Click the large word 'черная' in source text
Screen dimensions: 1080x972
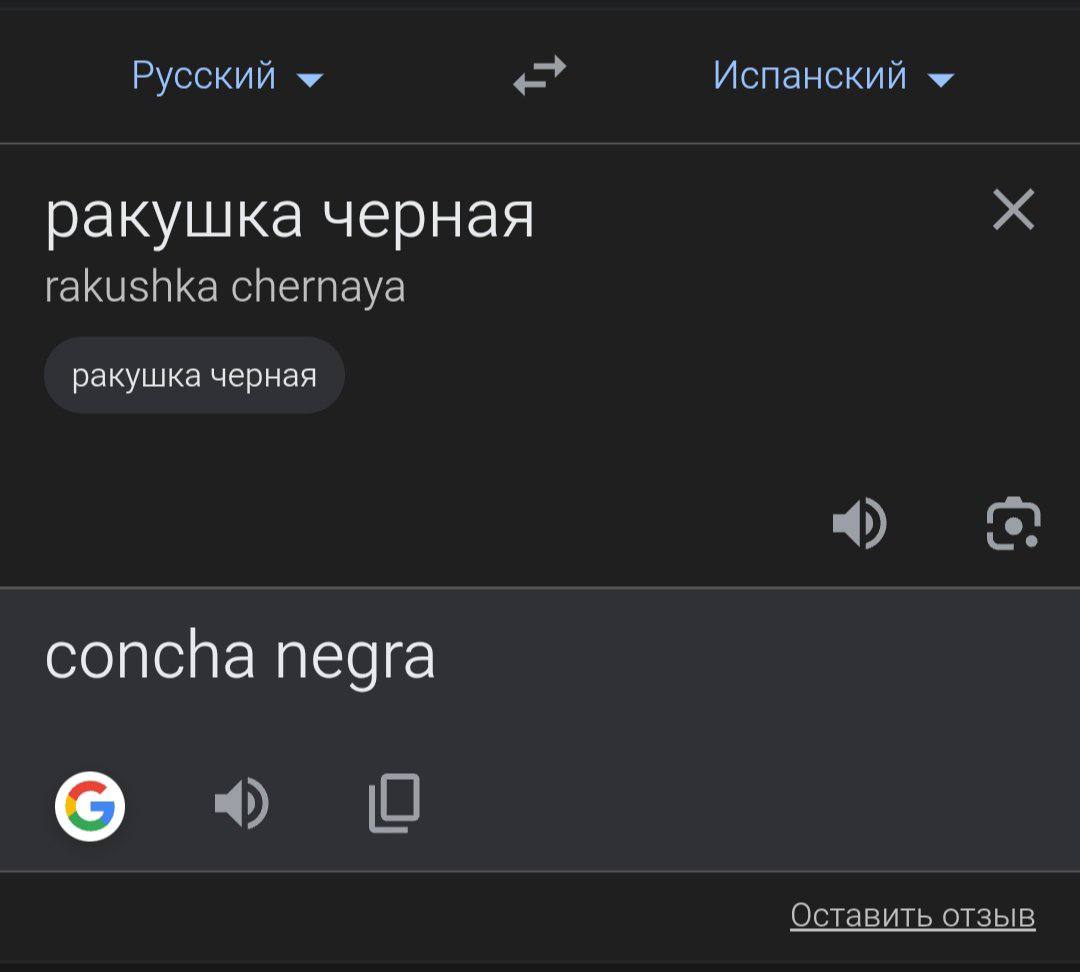pyautogui.click(x=429, y=216)
